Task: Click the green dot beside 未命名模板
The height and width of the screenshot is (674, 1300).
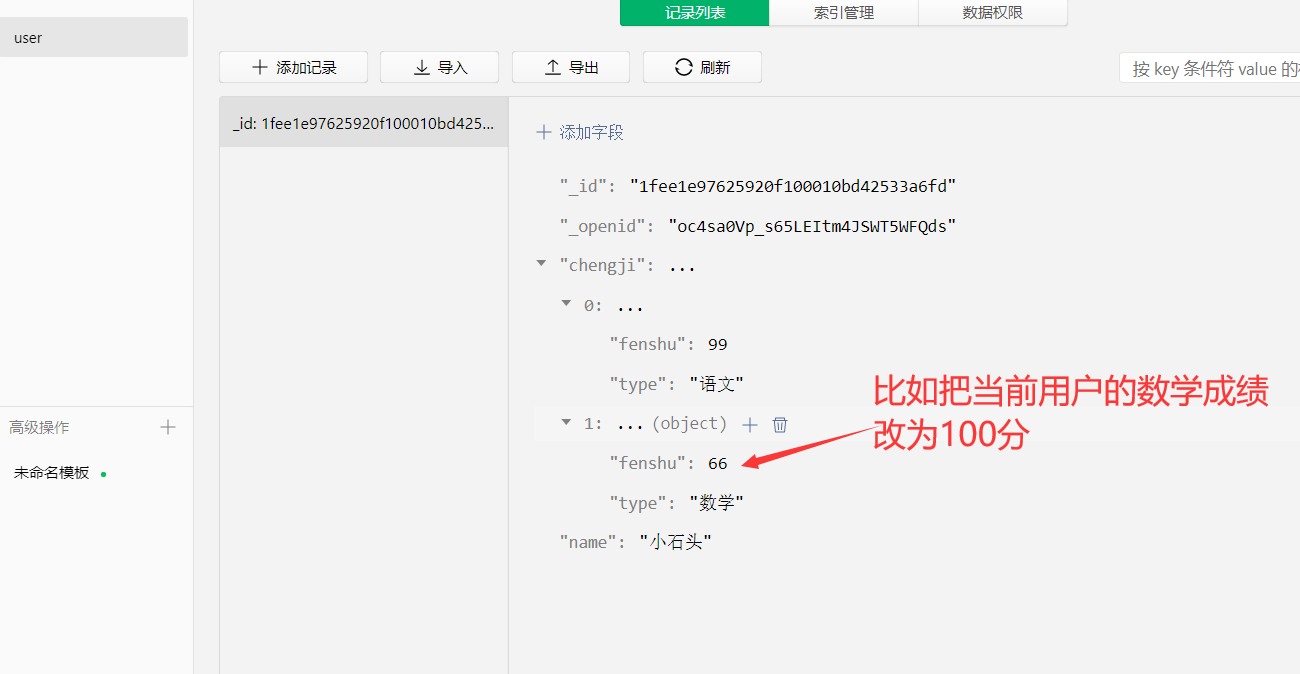Action: click(104, 472)
